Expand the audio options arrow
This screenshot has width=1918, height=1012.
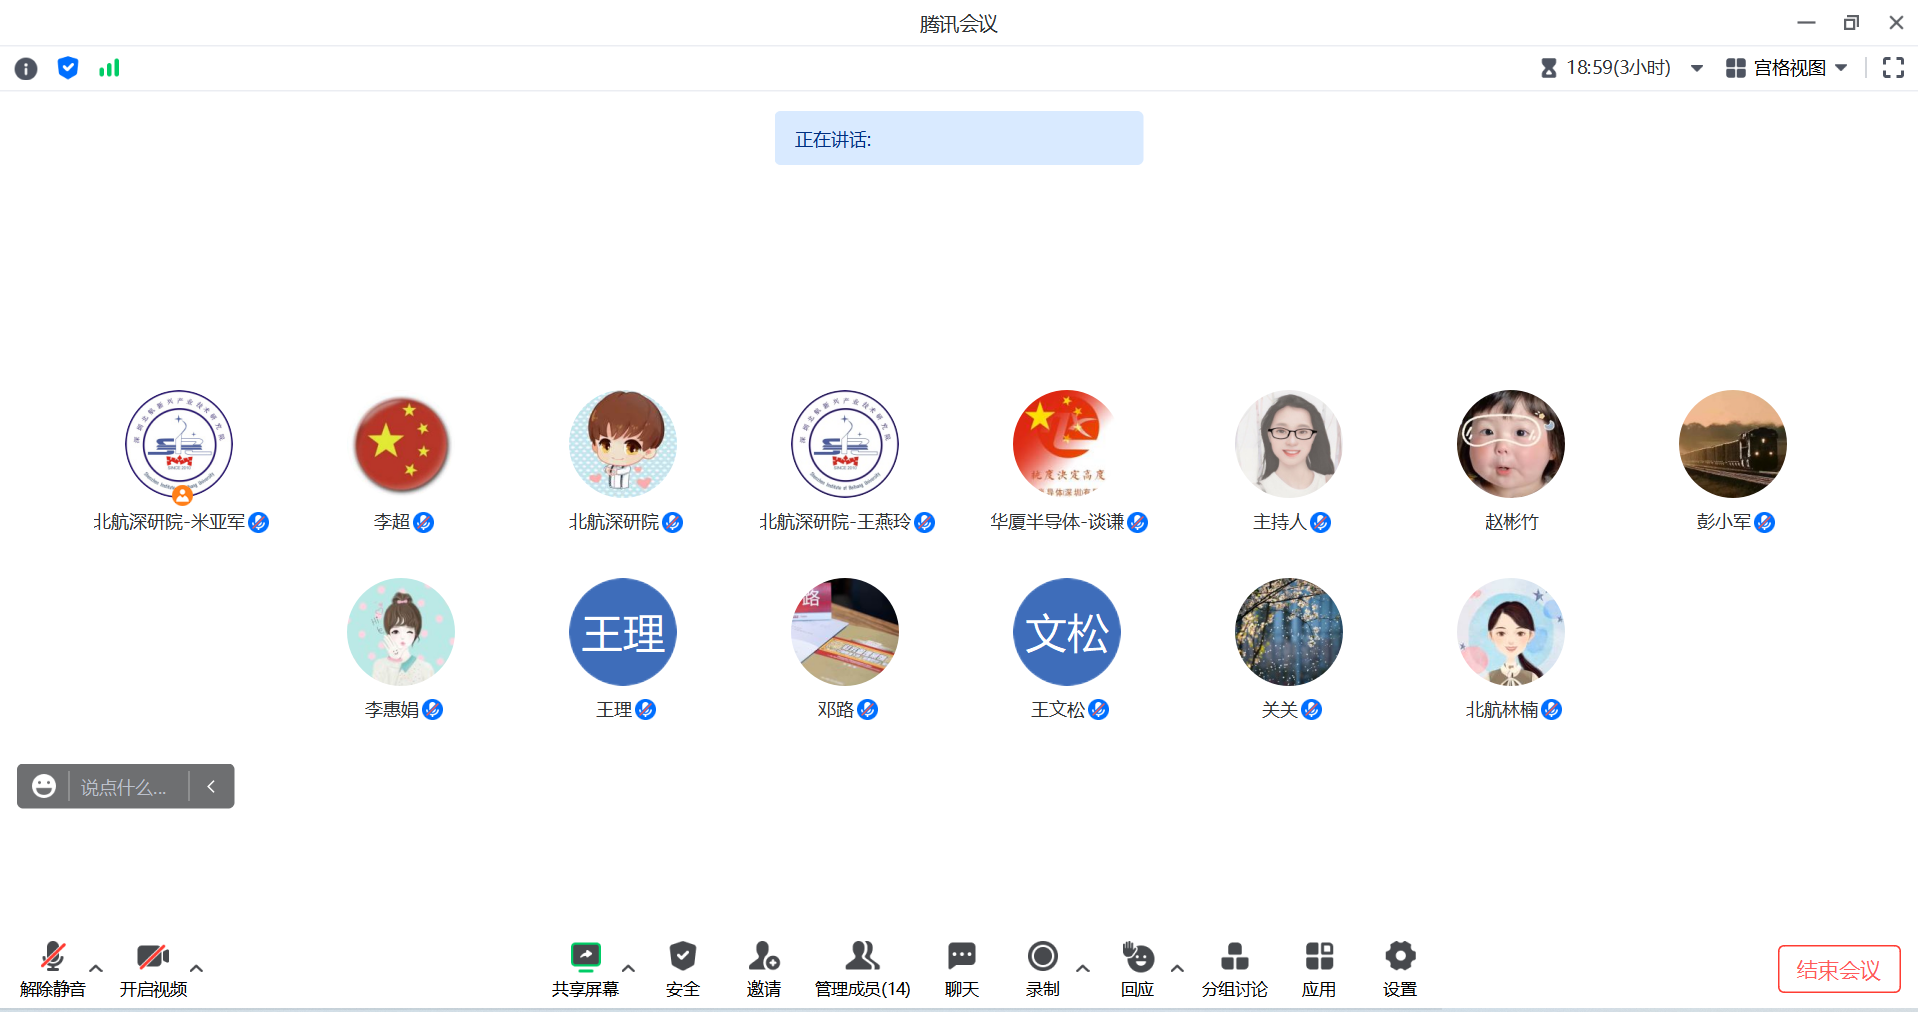tap(96, 968)
